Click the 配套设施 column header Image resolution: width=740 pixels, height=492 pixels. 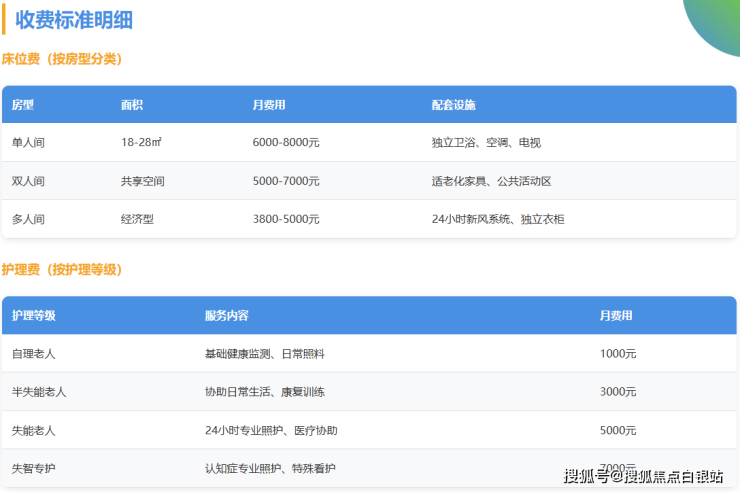[453, 105]
